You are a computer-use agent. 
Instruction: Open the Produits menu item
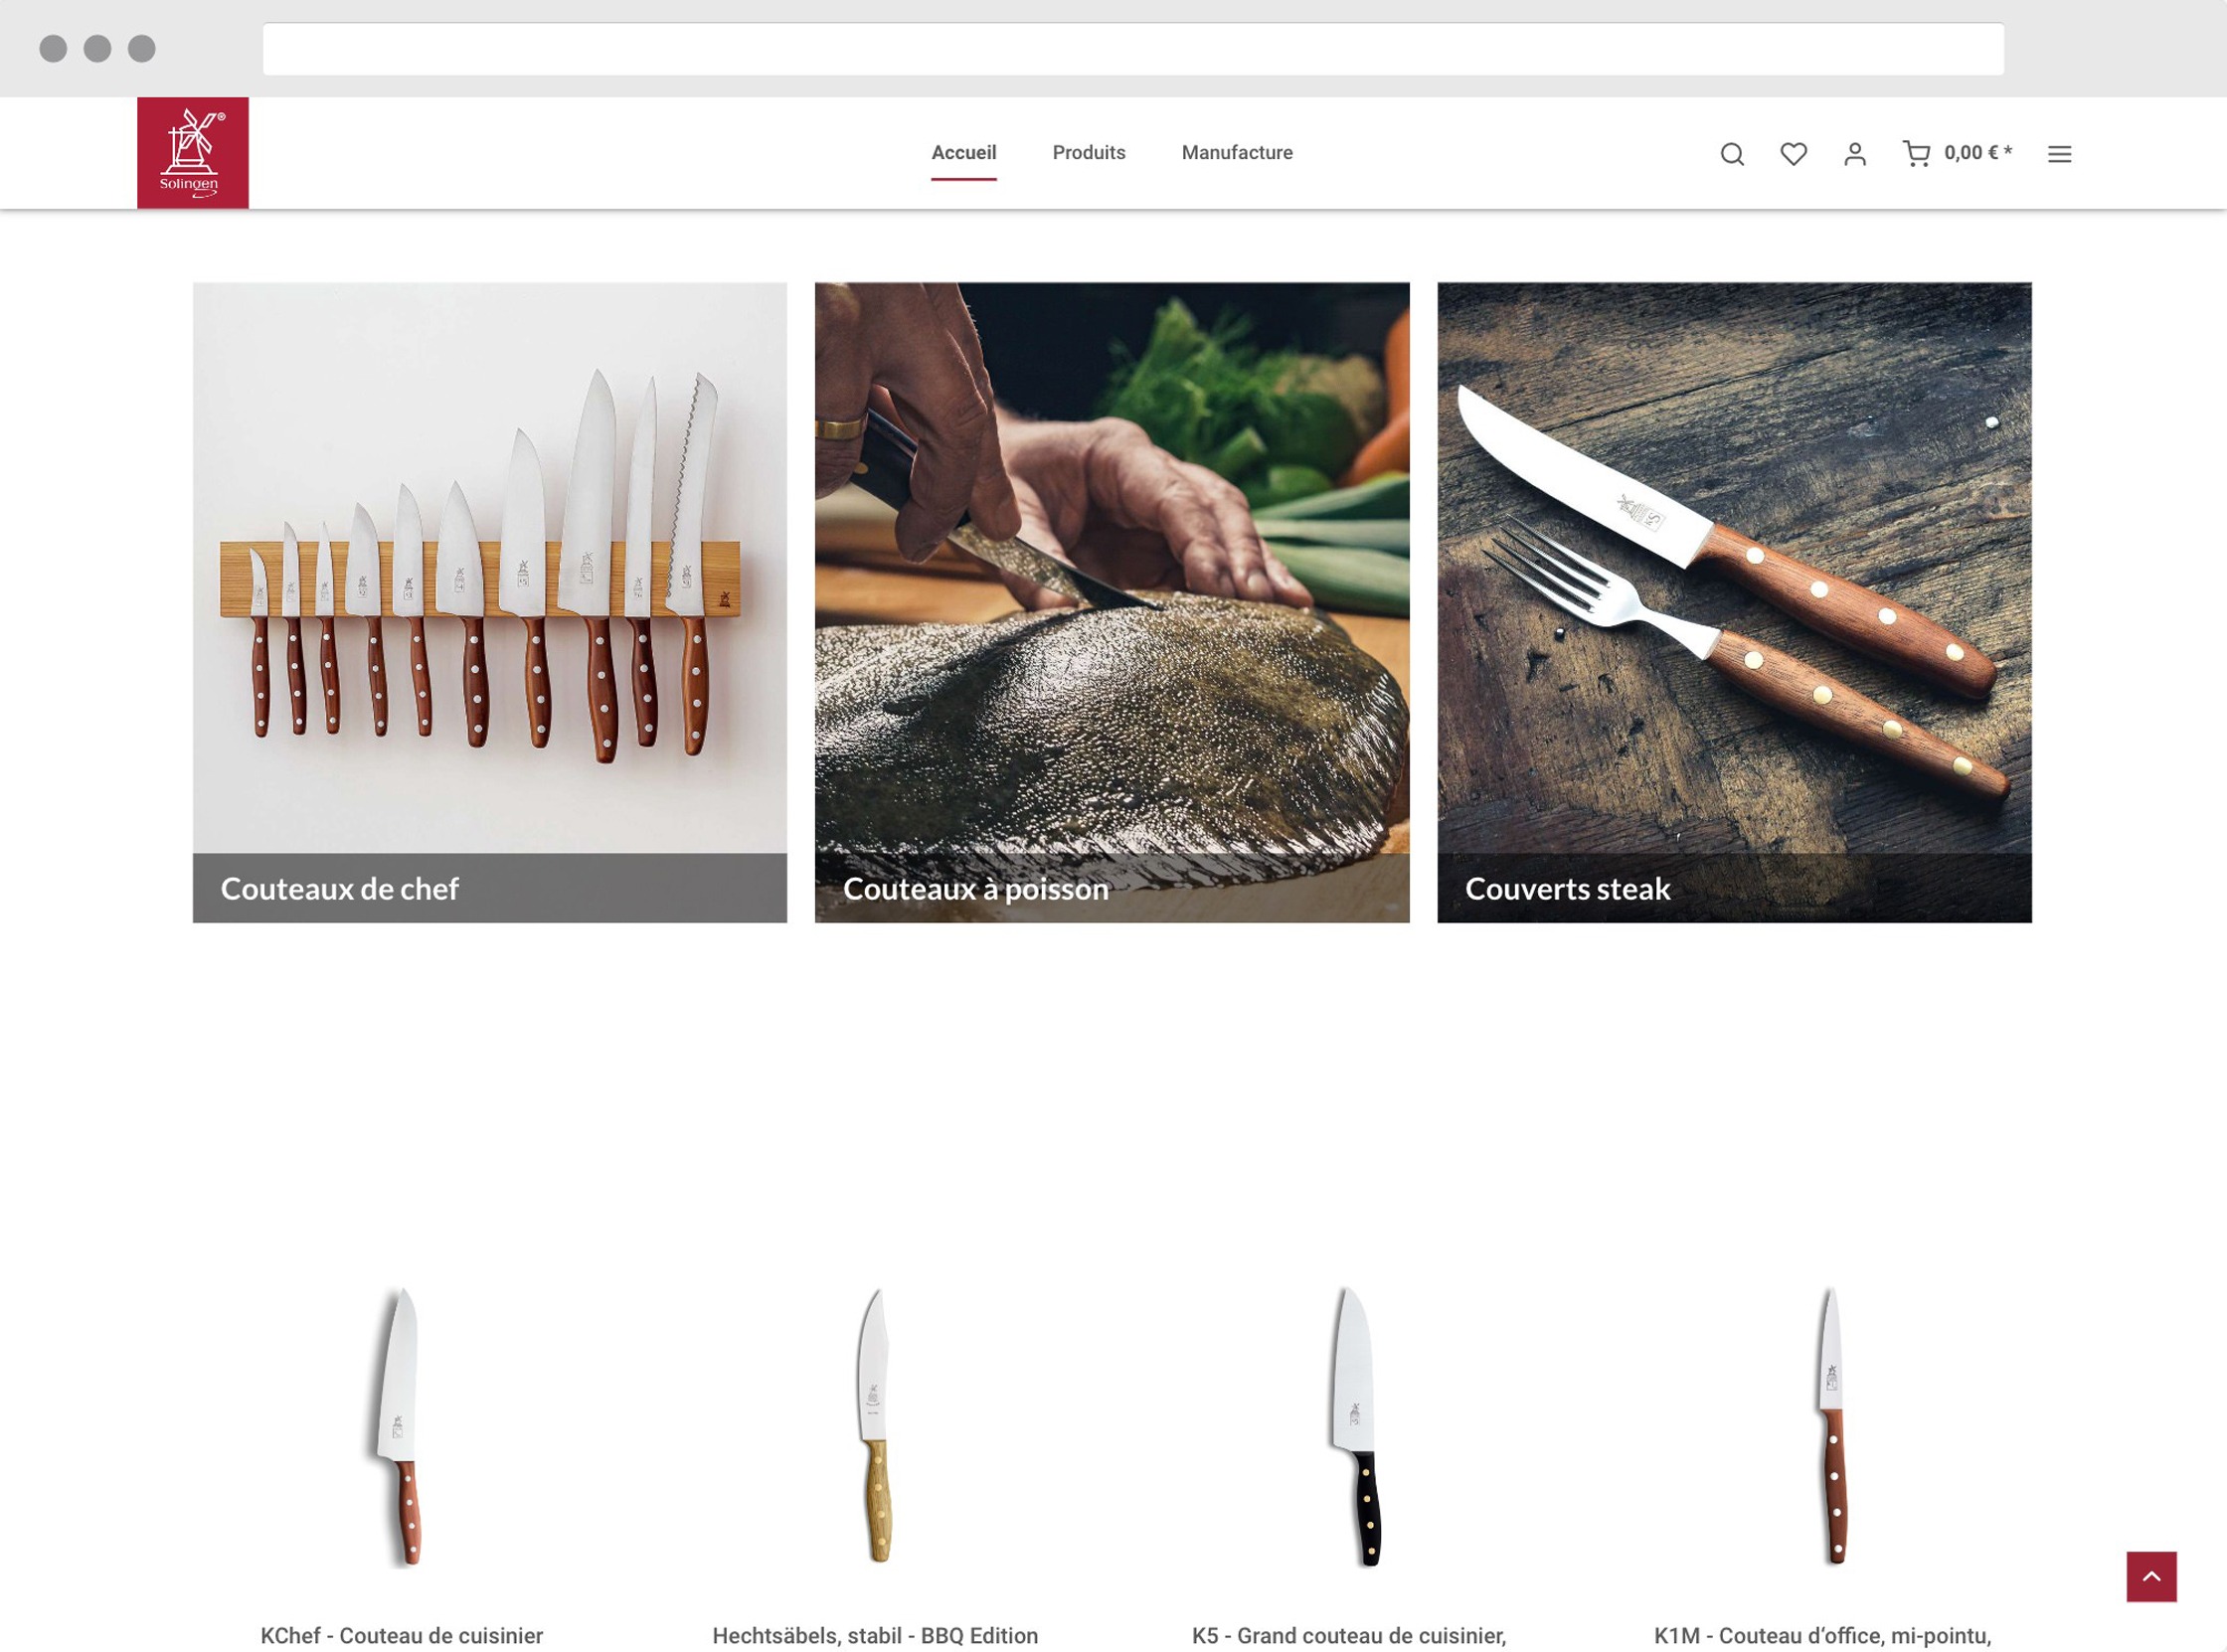(x=1088, y=153)
